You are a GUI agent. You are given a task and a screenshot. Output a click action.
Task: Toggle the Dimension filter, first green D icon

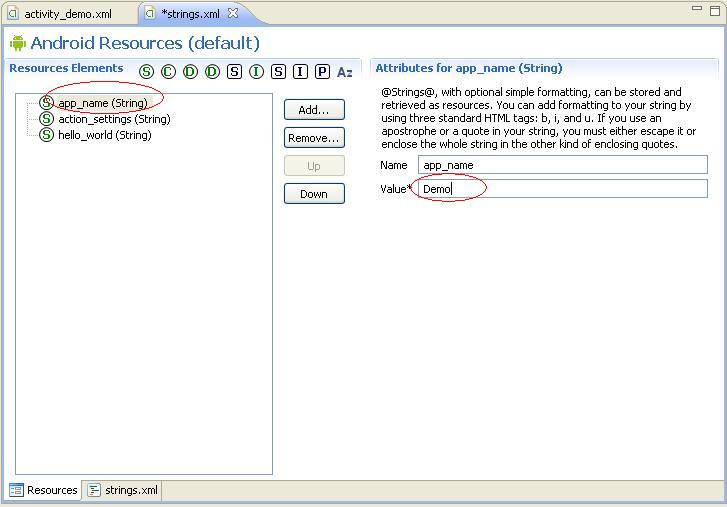[x=190, y=72]
